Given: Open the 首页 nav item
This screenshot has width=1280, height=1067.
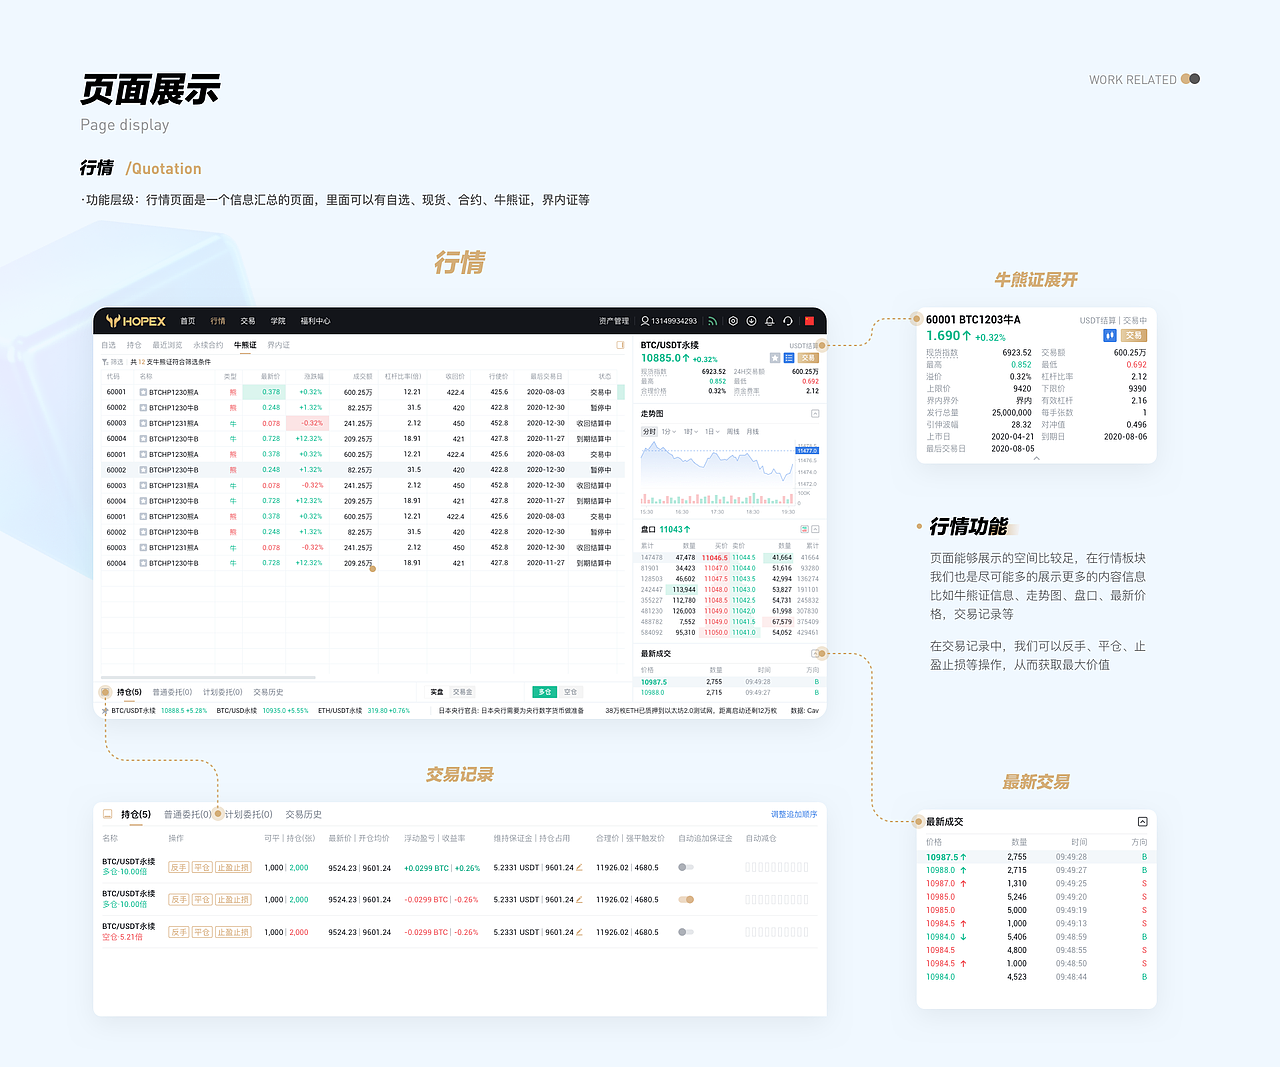Looking at the screenshot, I should click(188, 321).
